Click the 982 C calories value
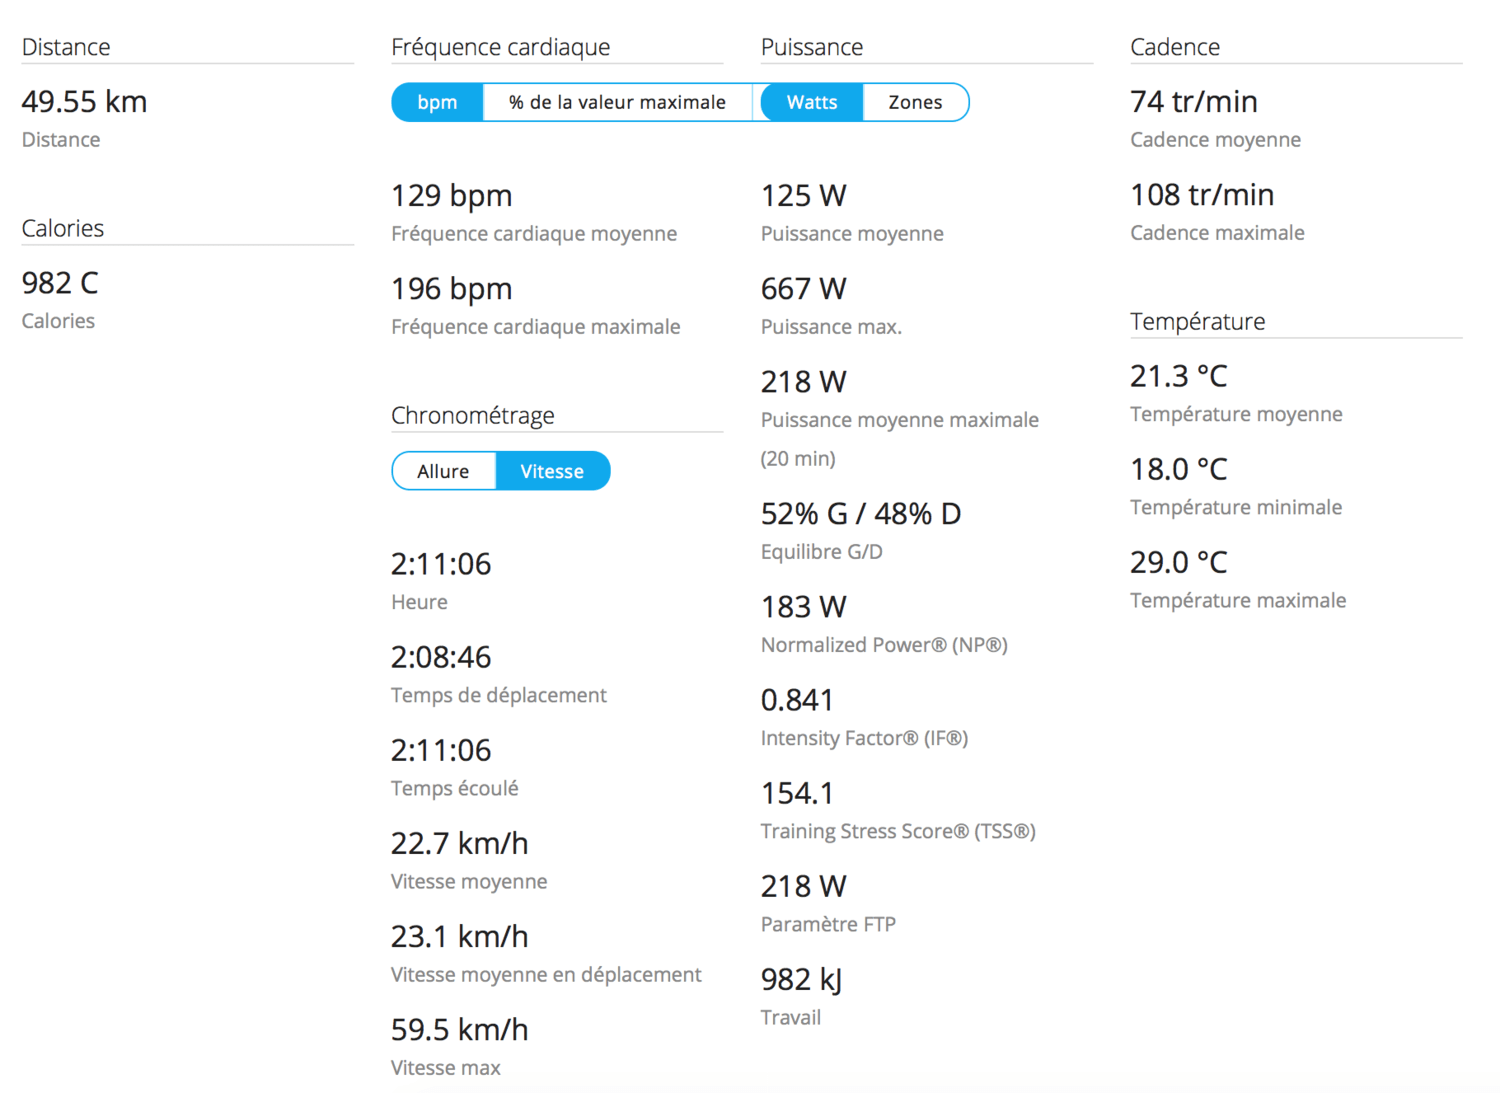Screen dimensions: 1500x1093 (60, 283)
